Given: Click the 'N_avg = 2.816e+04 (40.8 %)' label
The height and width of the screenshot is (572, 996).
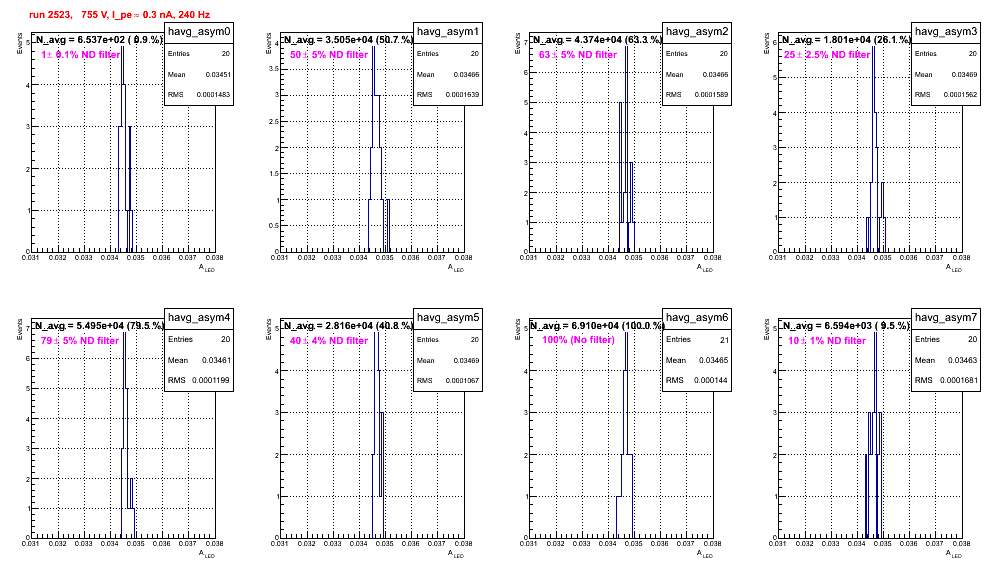Looking at the screenshot, I should (x=348, y=325).
